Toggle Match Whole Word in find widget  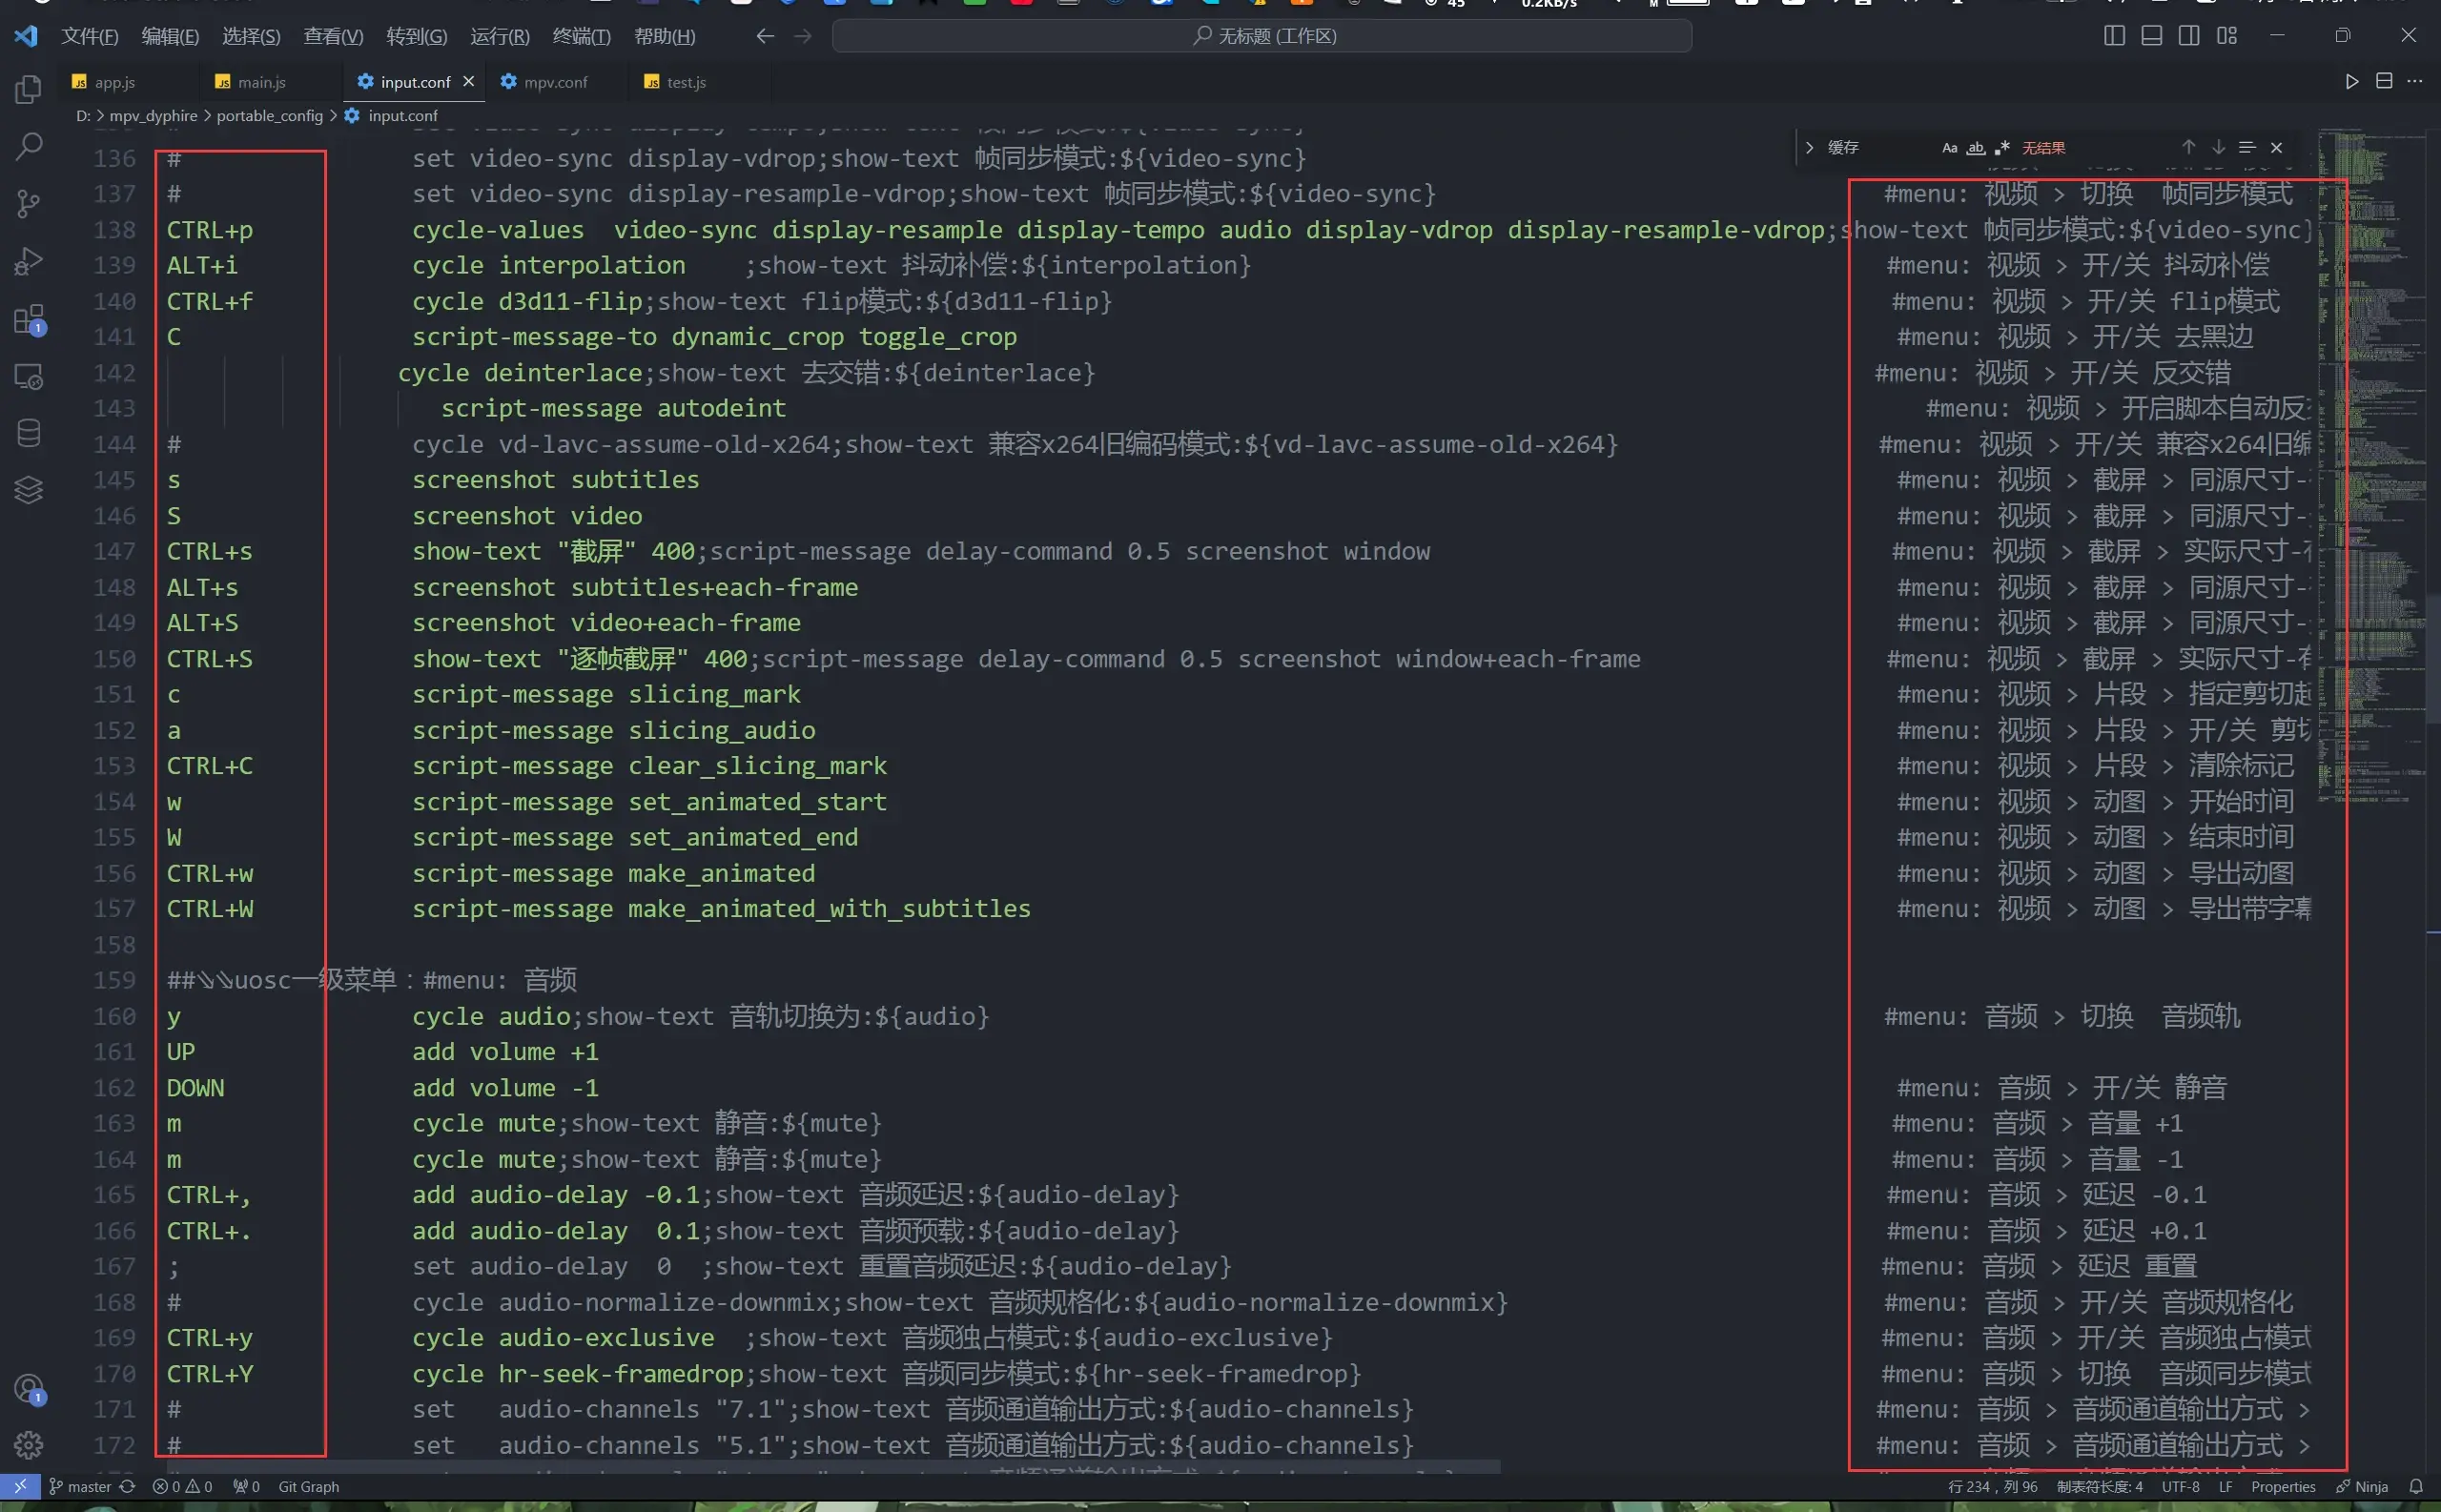coord(1975,148)
